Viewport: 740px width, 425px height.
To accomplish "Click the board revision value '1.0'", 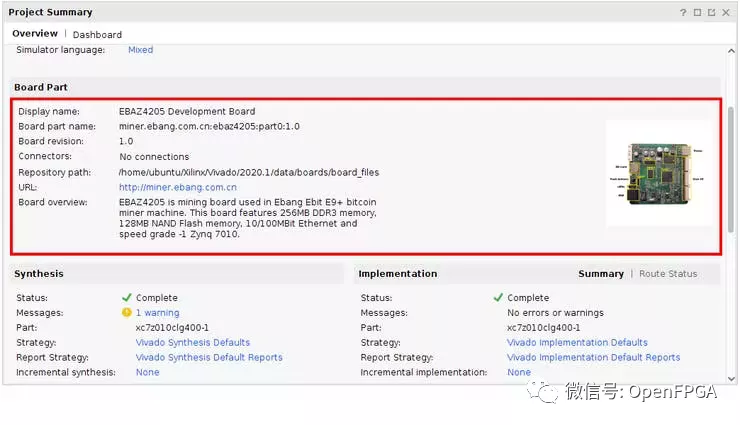I will (126, 141).
